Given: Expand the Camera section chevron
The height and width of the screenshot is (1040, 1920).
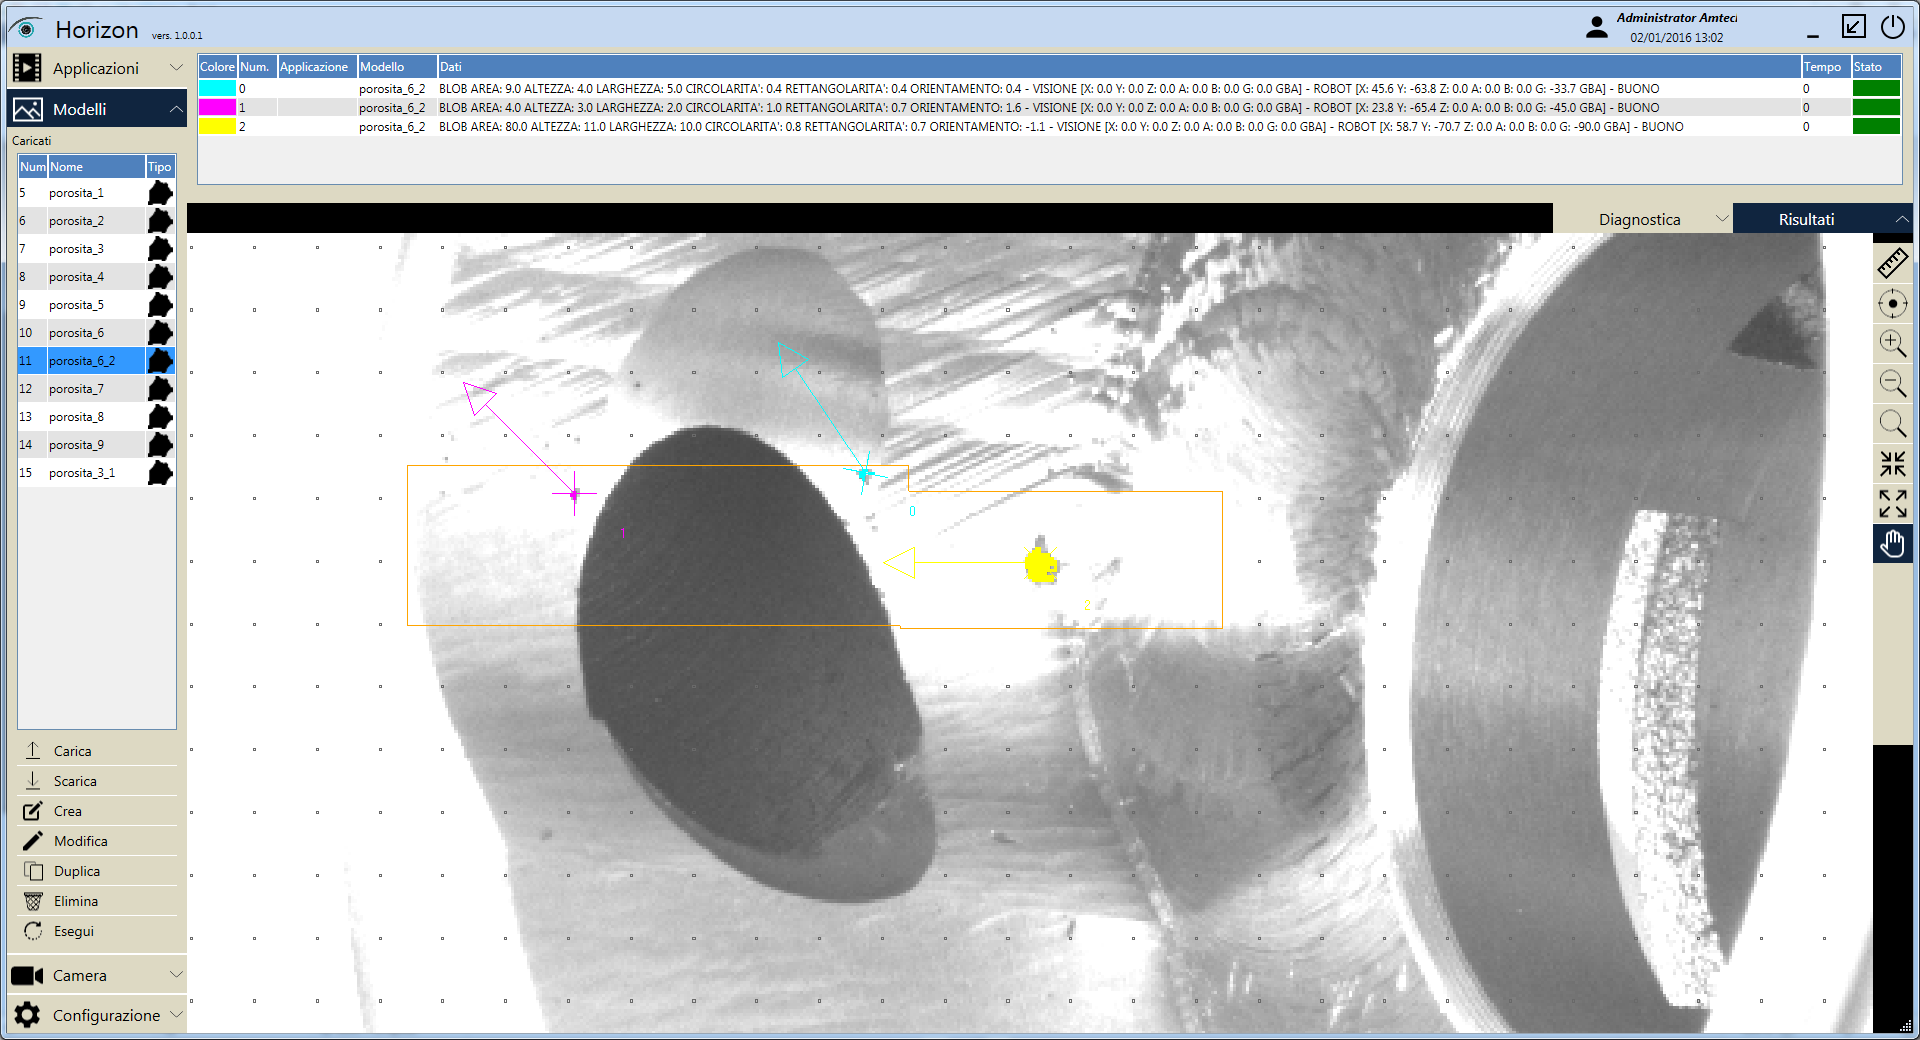Looking at the screenshot, I should 176,974.
